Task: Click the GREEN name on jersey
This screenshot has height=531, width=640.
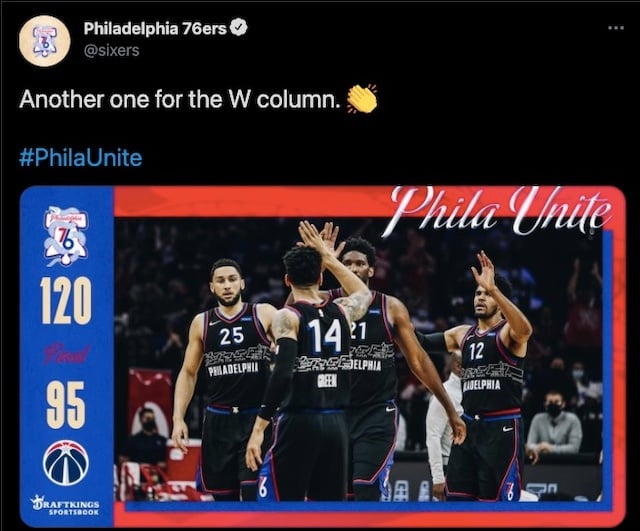Action: coord(327,381)
